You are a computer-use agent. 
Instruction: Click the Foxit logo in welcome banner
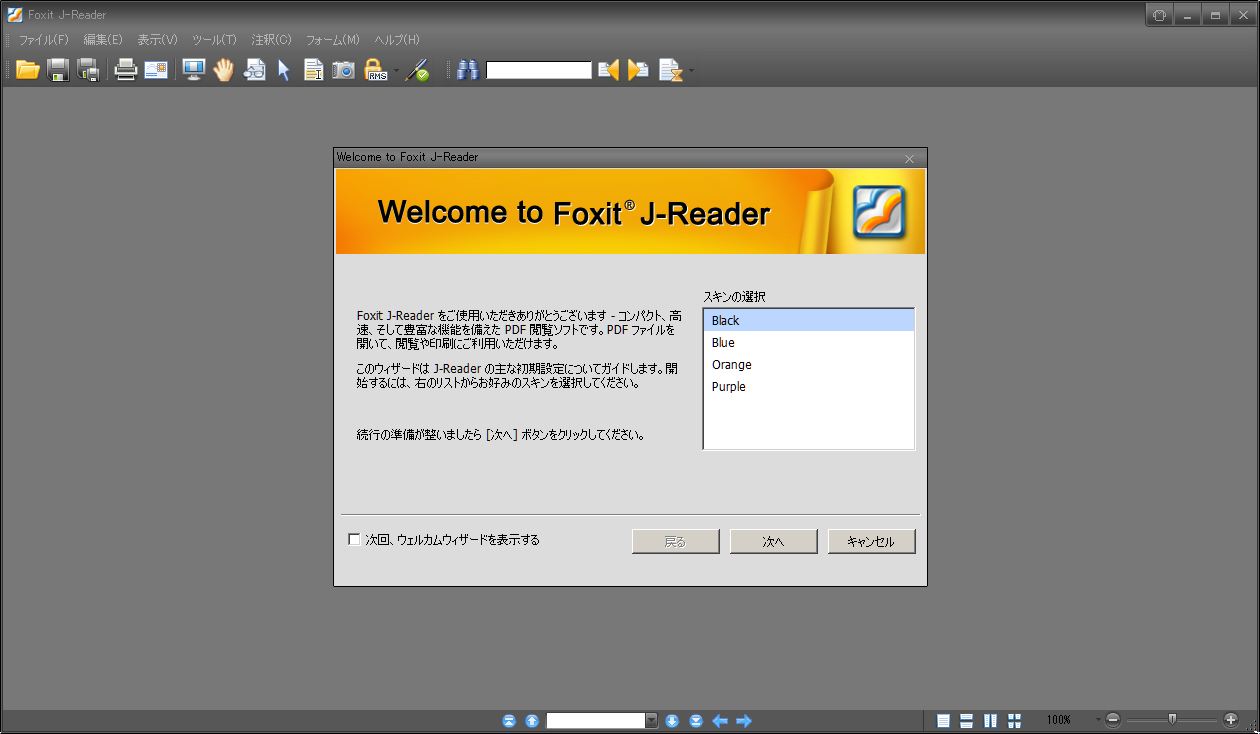pyautogui.click(x=879, y=212)
